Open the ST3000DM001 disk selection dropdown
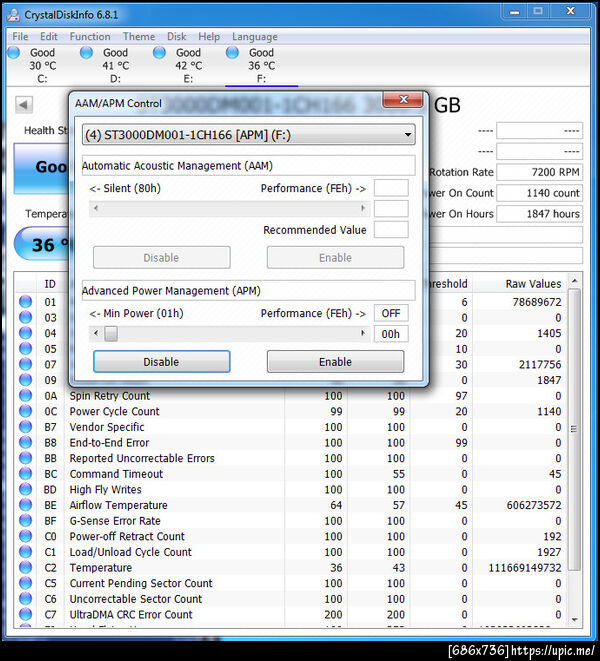 click(248, 135)
